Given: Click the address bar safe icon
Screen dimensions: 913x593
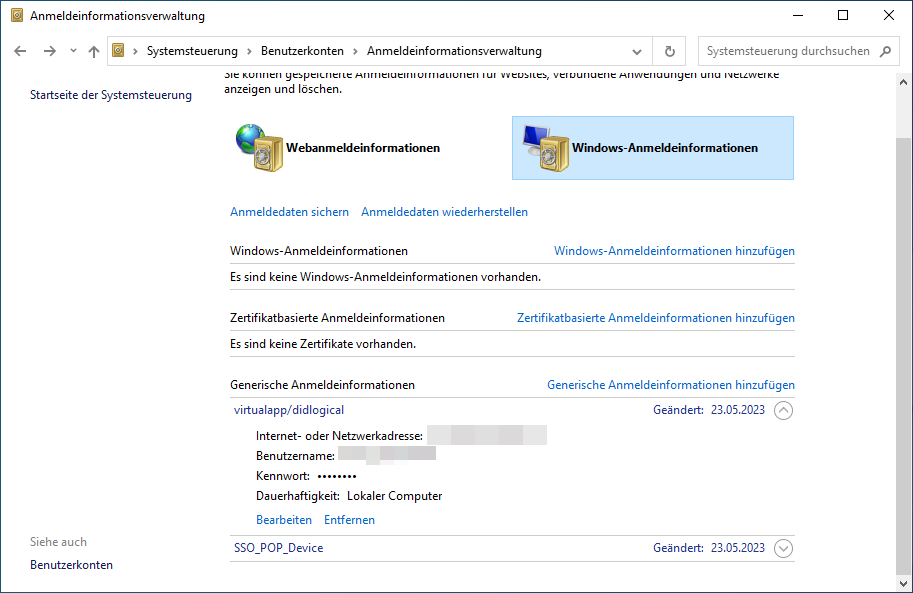Looking at the screenshot, I should (x=118, y=51).
